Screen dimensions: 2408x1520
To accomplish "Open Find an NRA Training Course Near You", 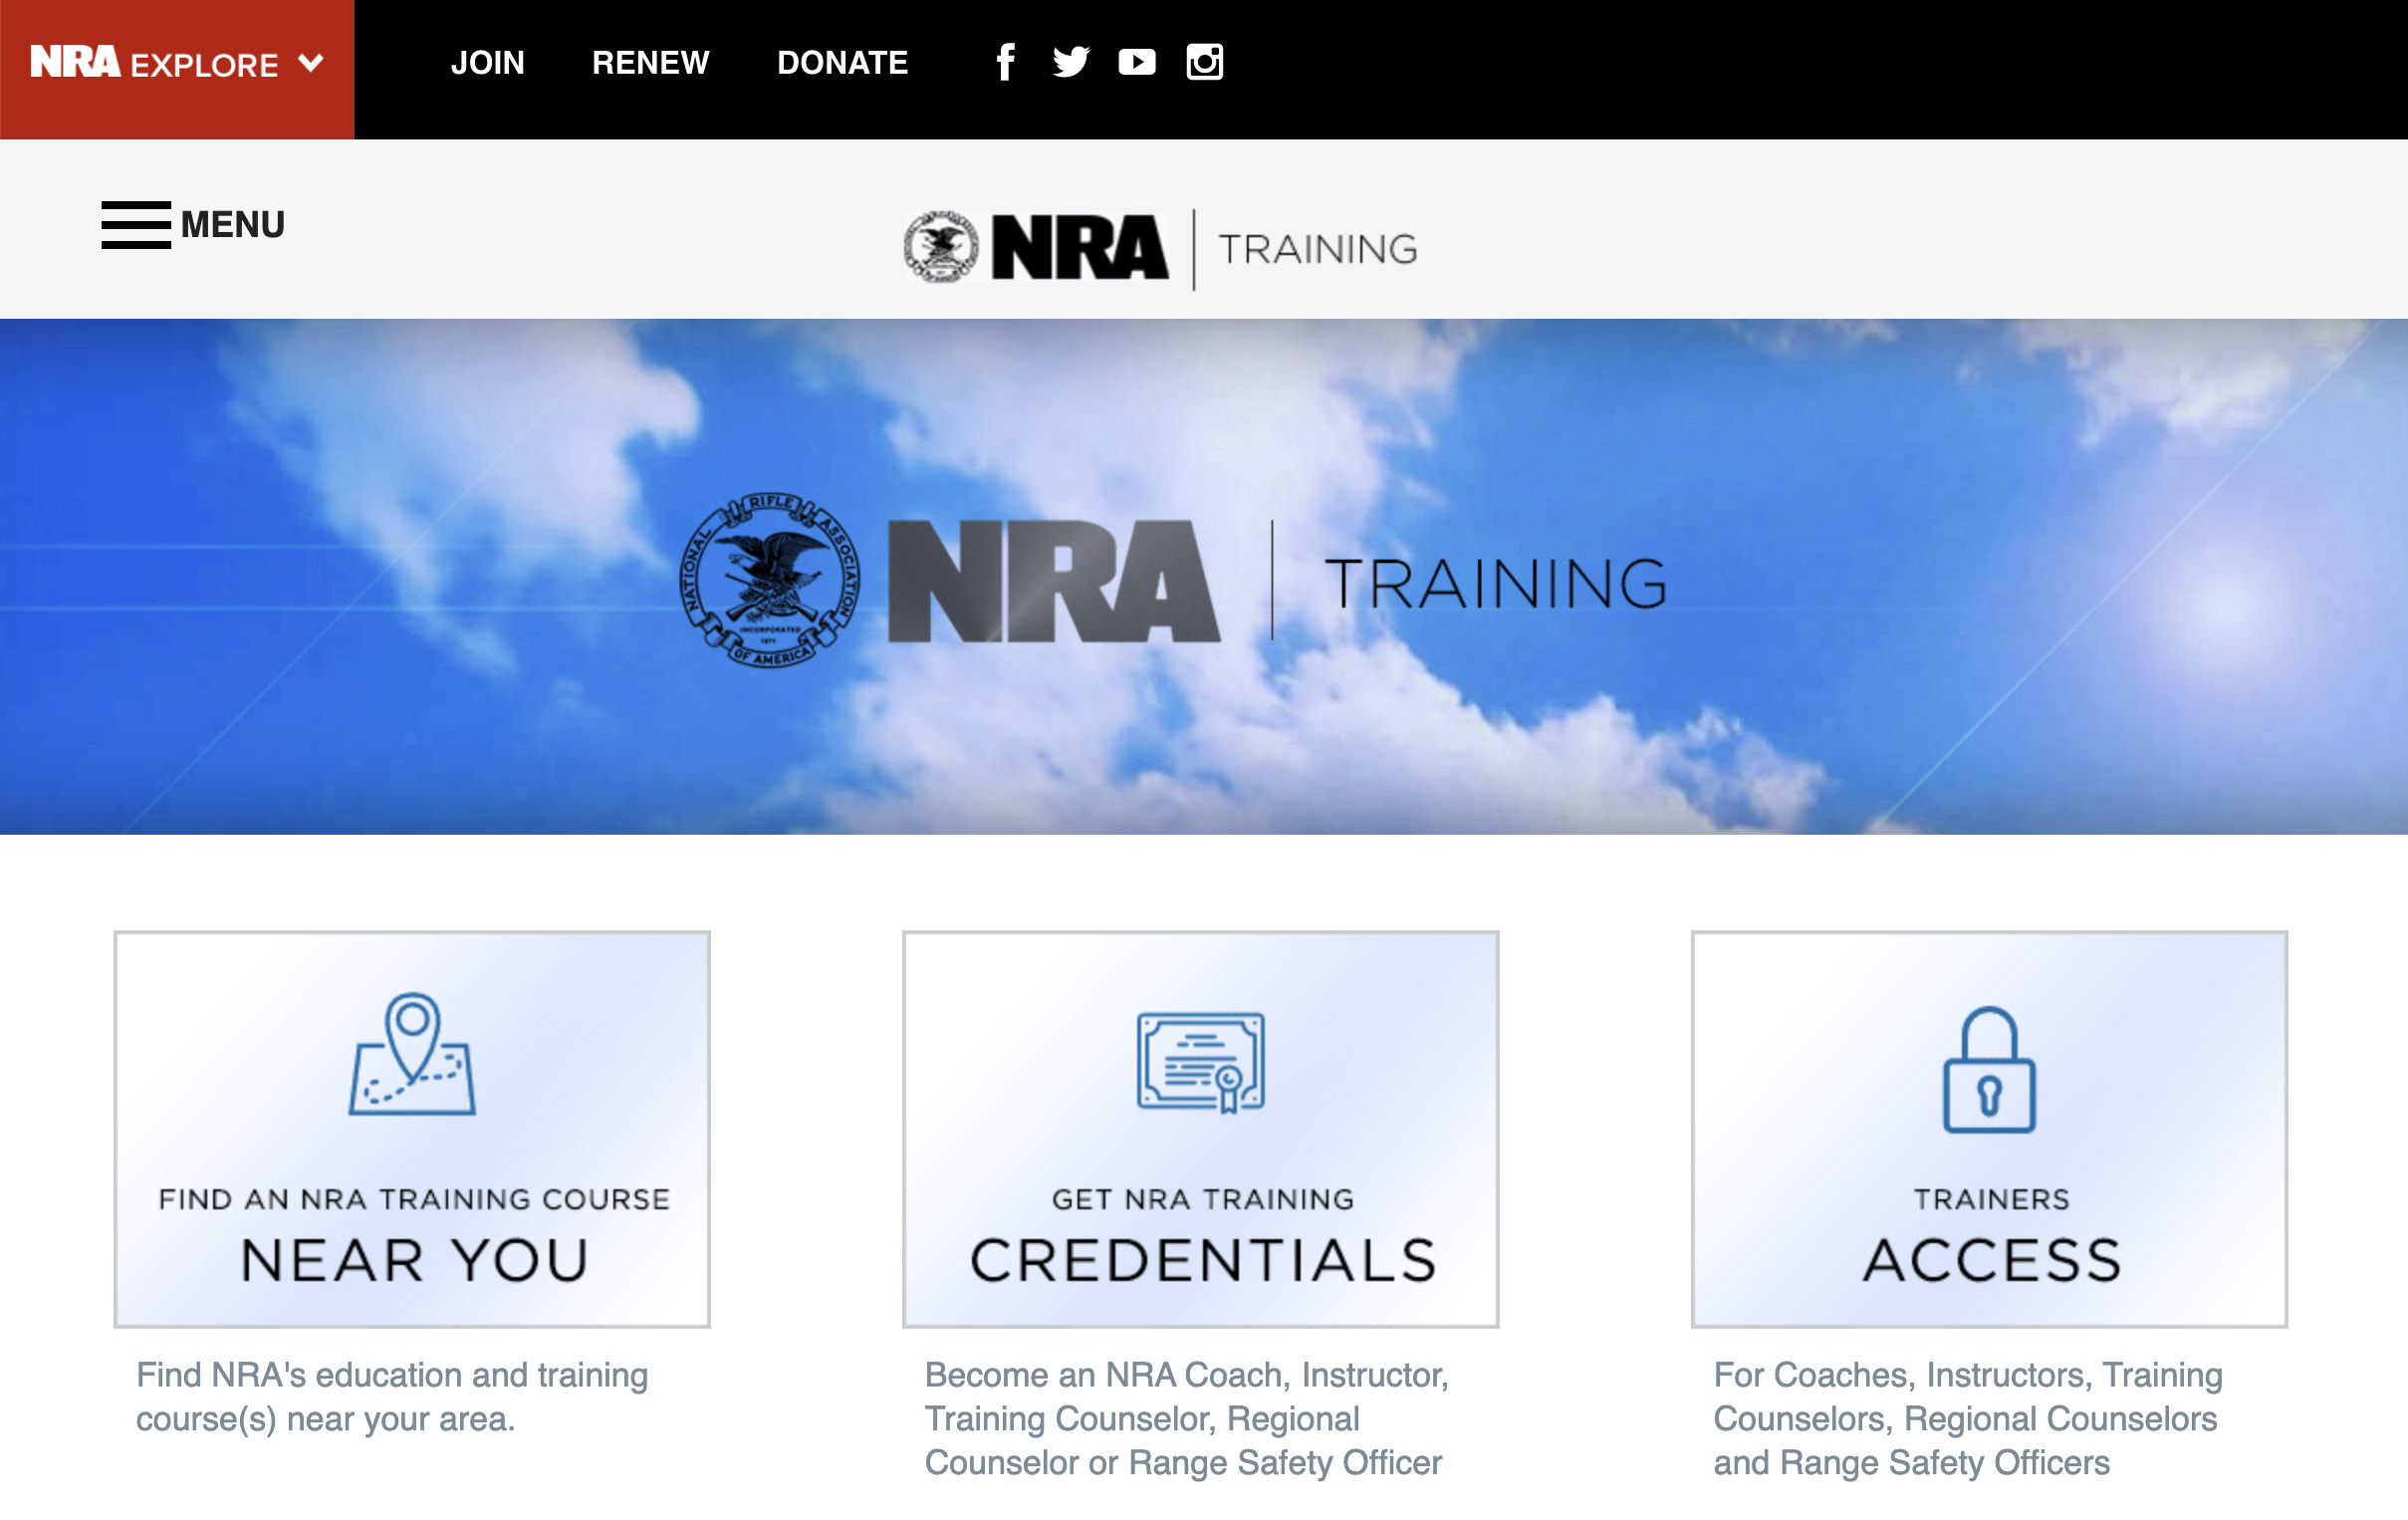I will click(x=412, y=1129).
